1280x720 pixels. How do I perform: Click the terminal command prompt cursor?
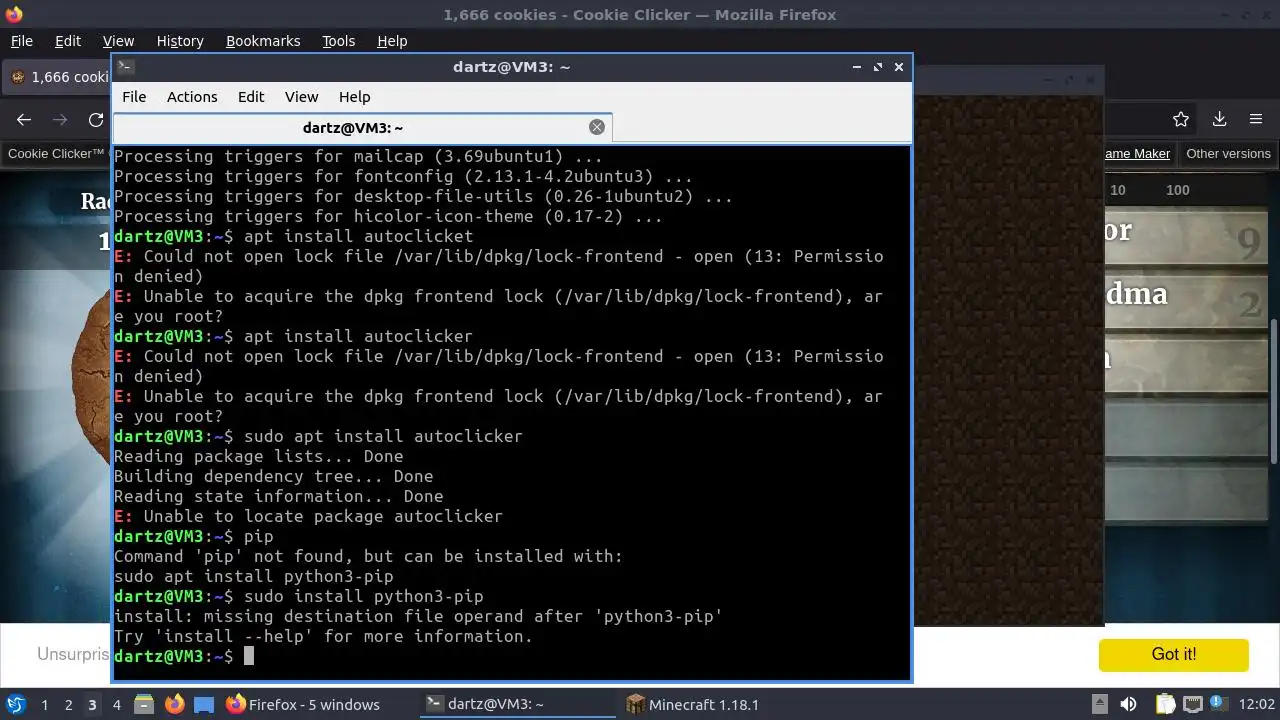click(249, 656)
